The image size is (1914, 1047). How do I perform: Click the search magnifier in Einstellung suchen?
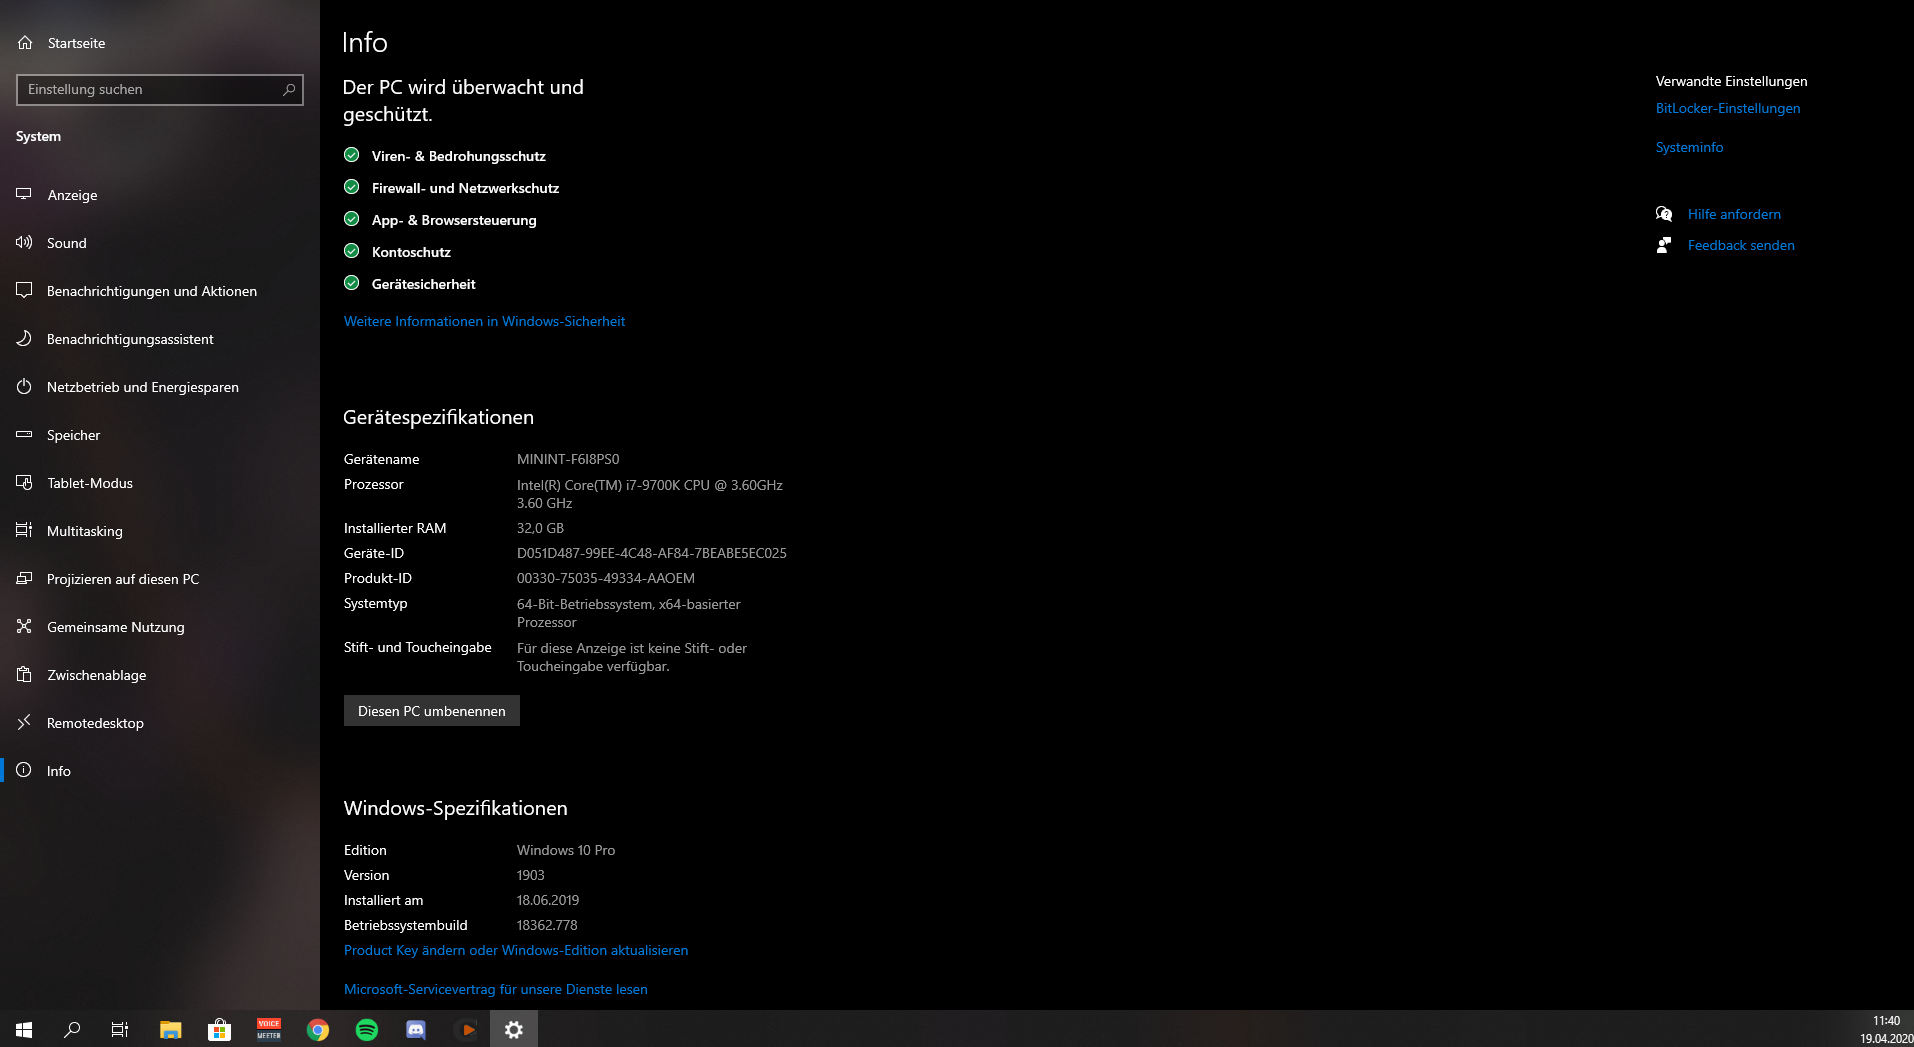tap(289, 89)
